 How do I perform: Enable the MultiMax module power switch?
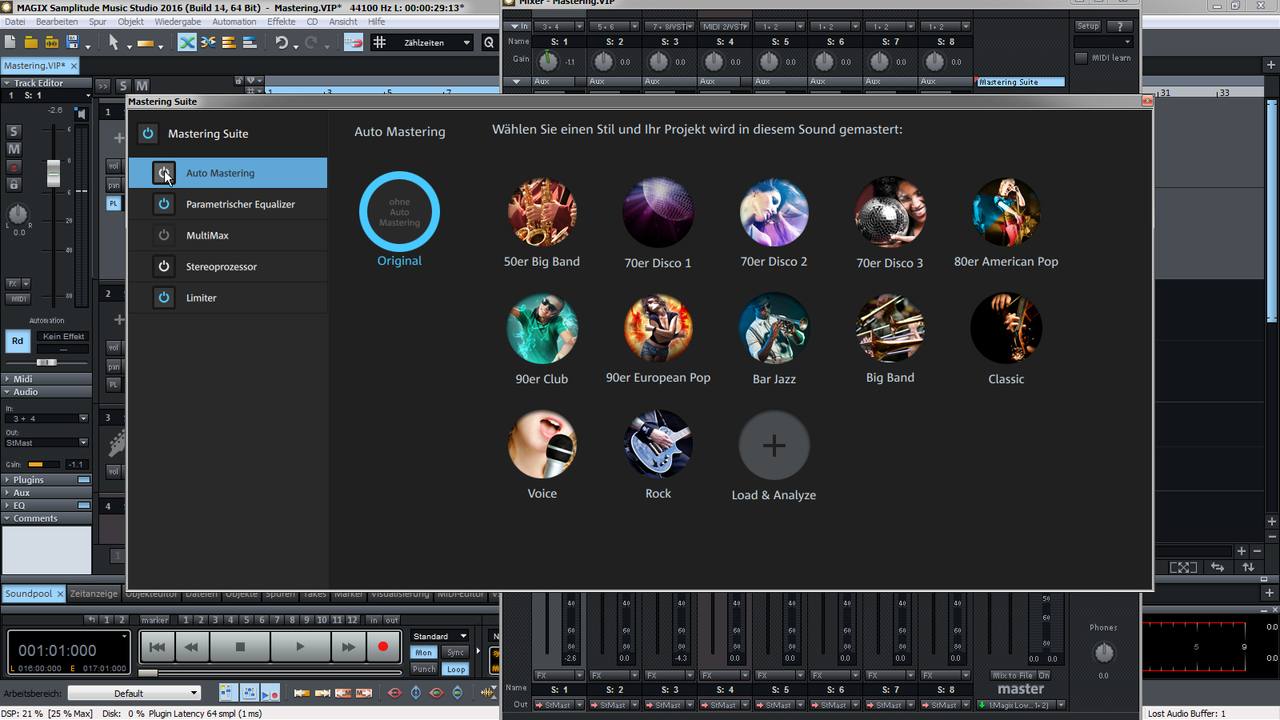tap(164, 235)
